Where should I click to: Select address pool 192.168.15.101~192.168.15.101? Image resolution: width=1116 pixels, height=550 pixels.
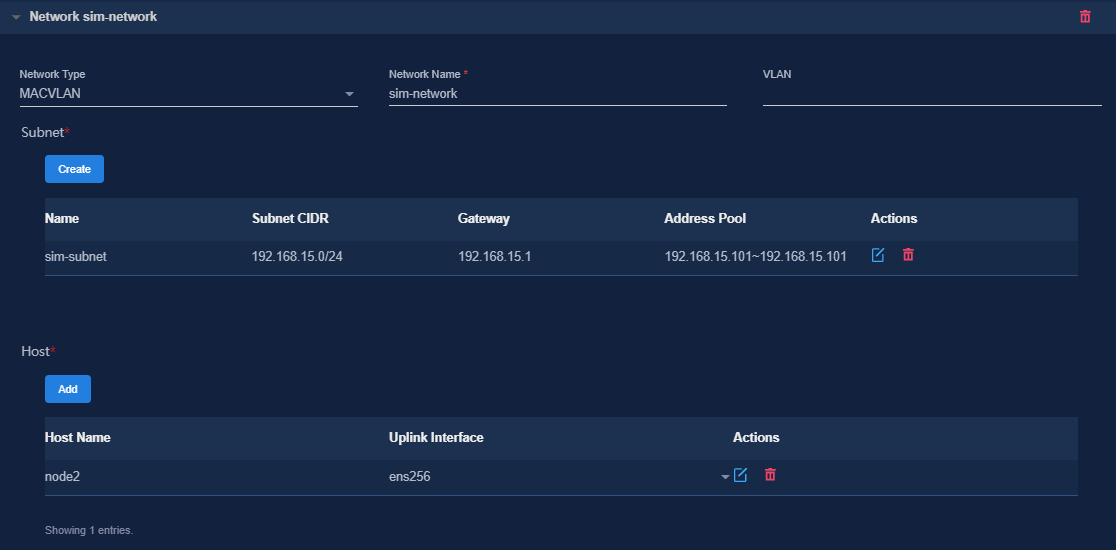[755, 257]
